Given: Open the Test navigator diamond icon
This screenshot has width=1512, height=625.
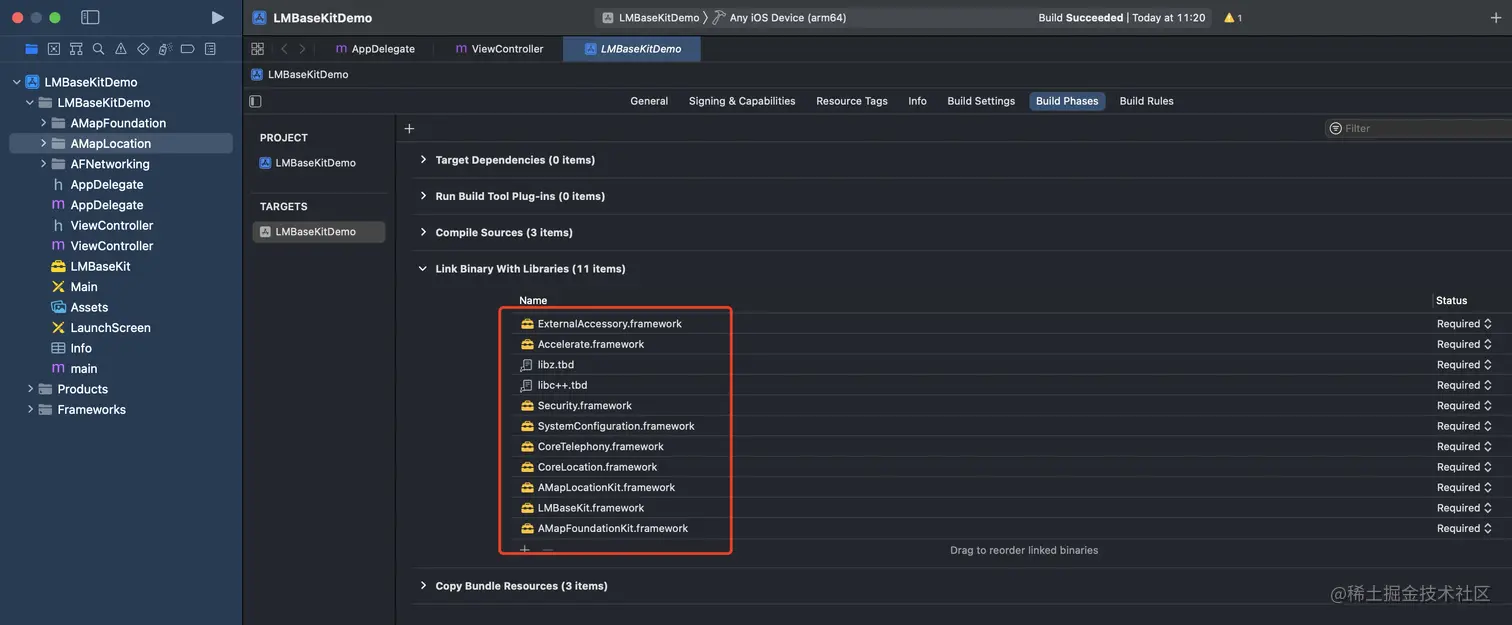Looking at the screenshot, I should pos(143,49).
